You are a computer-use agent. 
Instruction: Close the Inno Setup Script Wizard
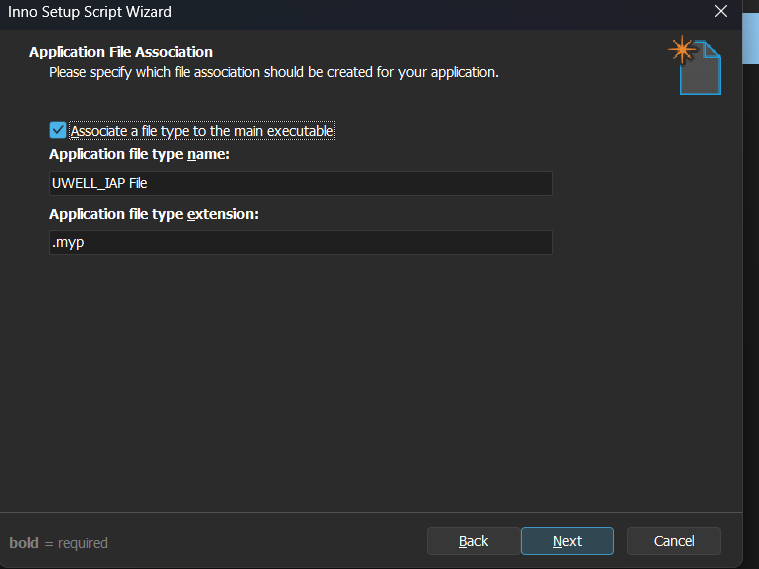pyautogui.click(x=721, y=11)
